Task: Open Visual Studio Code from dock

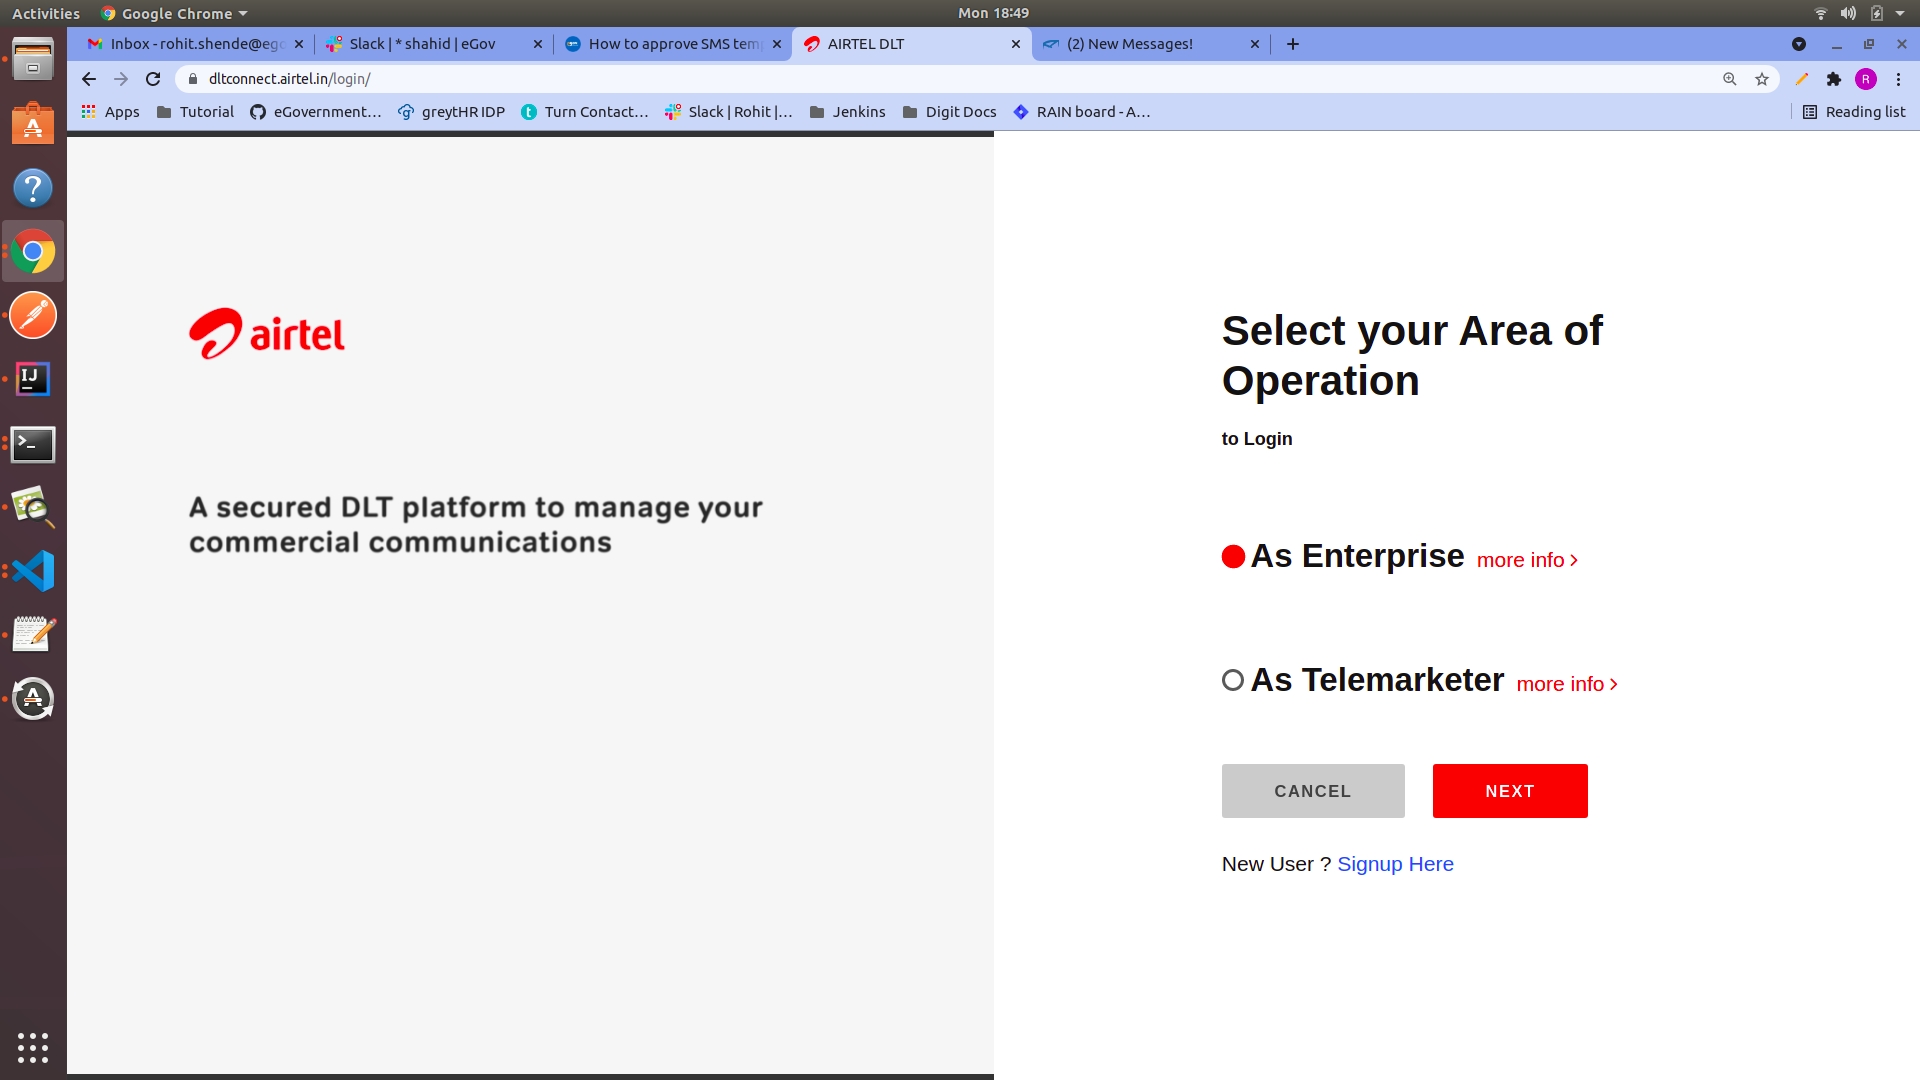Action: click(x=33, y=571)
